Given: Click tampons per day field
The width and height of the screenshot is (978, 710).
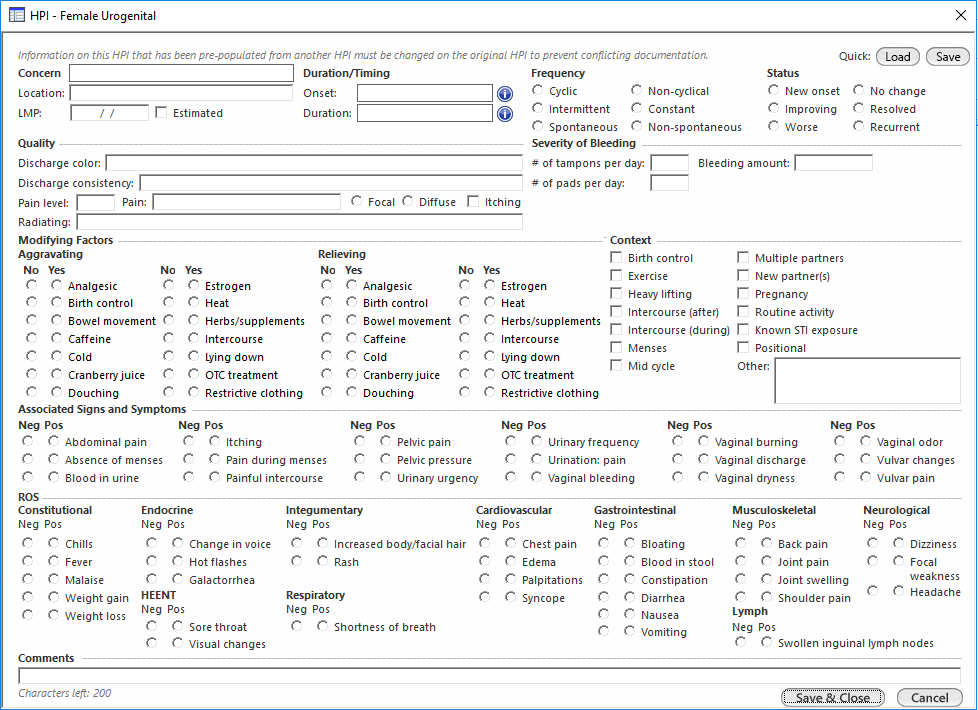Looking at the screenshot, I should [x=669, y=163].
